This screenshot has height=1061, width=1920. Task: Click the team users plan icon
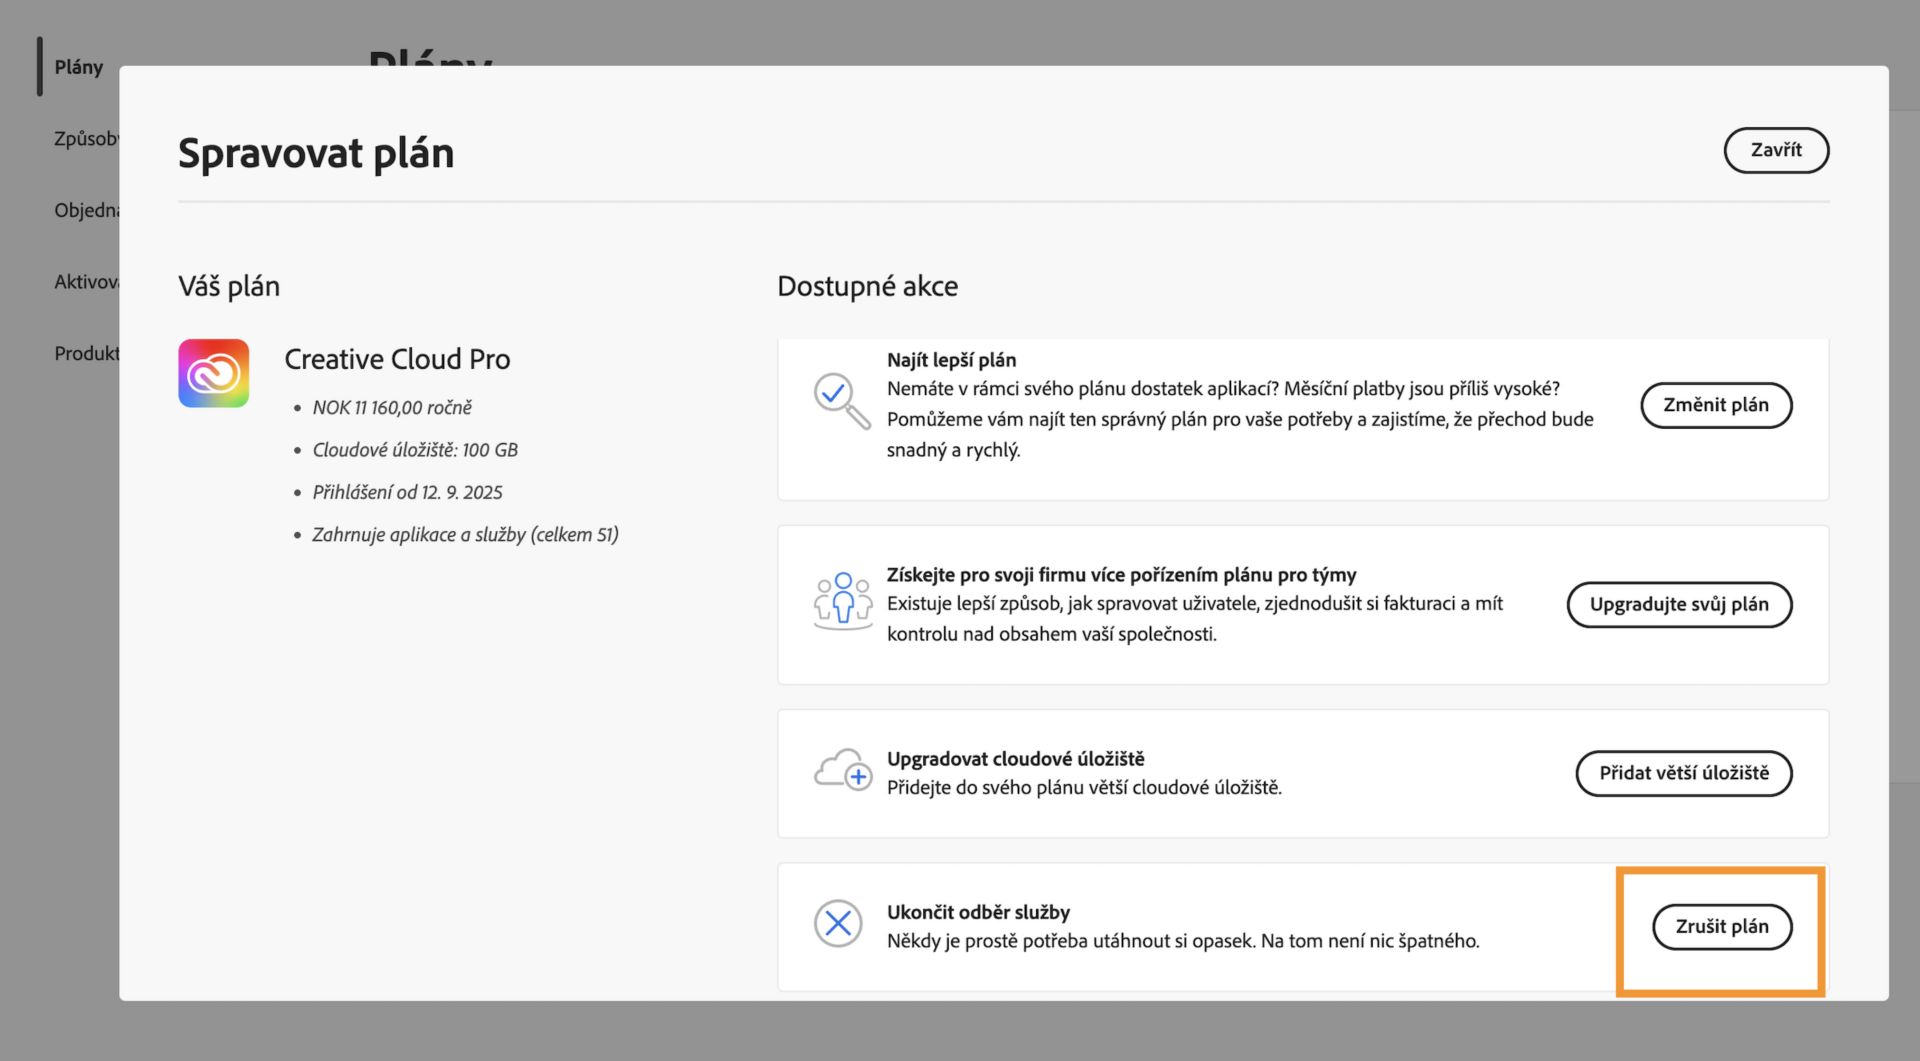(842, 600)
